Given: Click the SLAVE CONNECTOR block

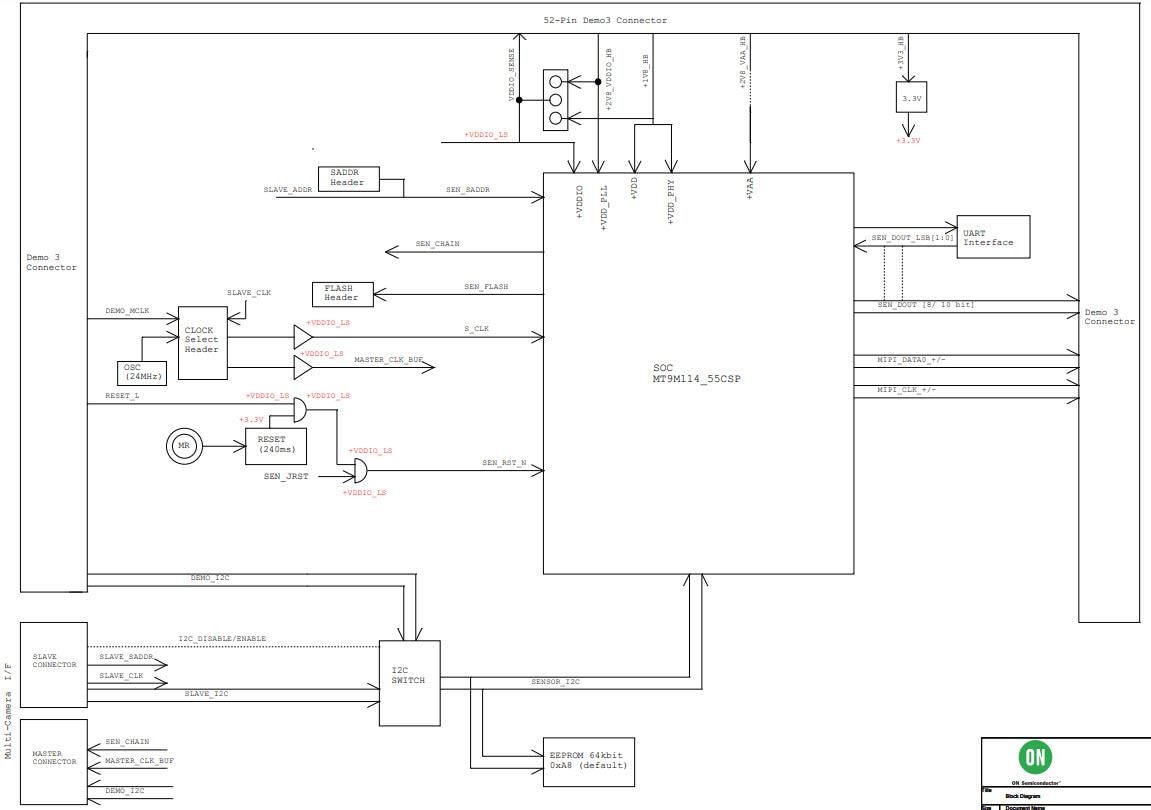Looking at the screenshot, I should 52,661.
